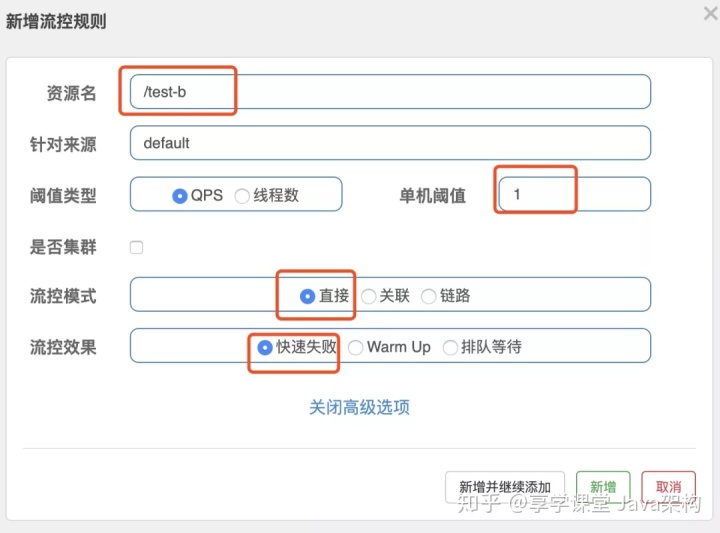Click the 针对来源 input field with default

tap(390, 143)
